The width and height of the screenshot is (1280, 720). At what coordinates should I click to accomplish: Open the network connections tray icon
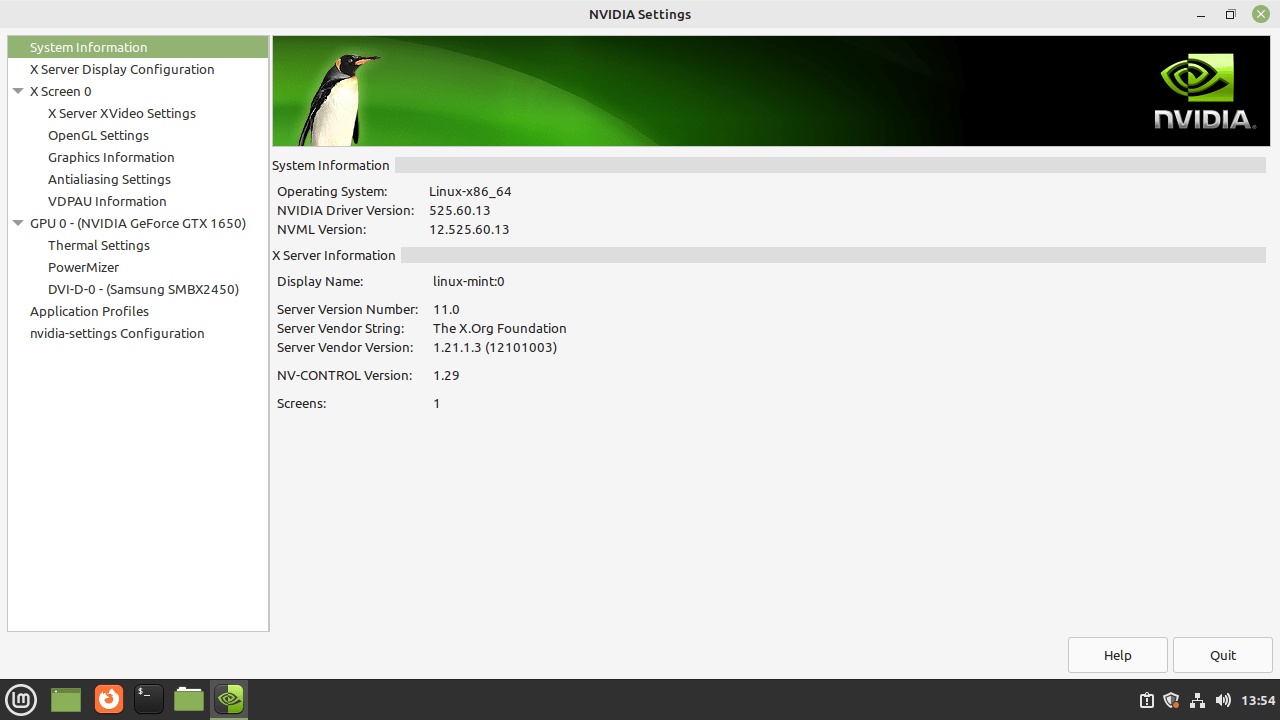1197,700
